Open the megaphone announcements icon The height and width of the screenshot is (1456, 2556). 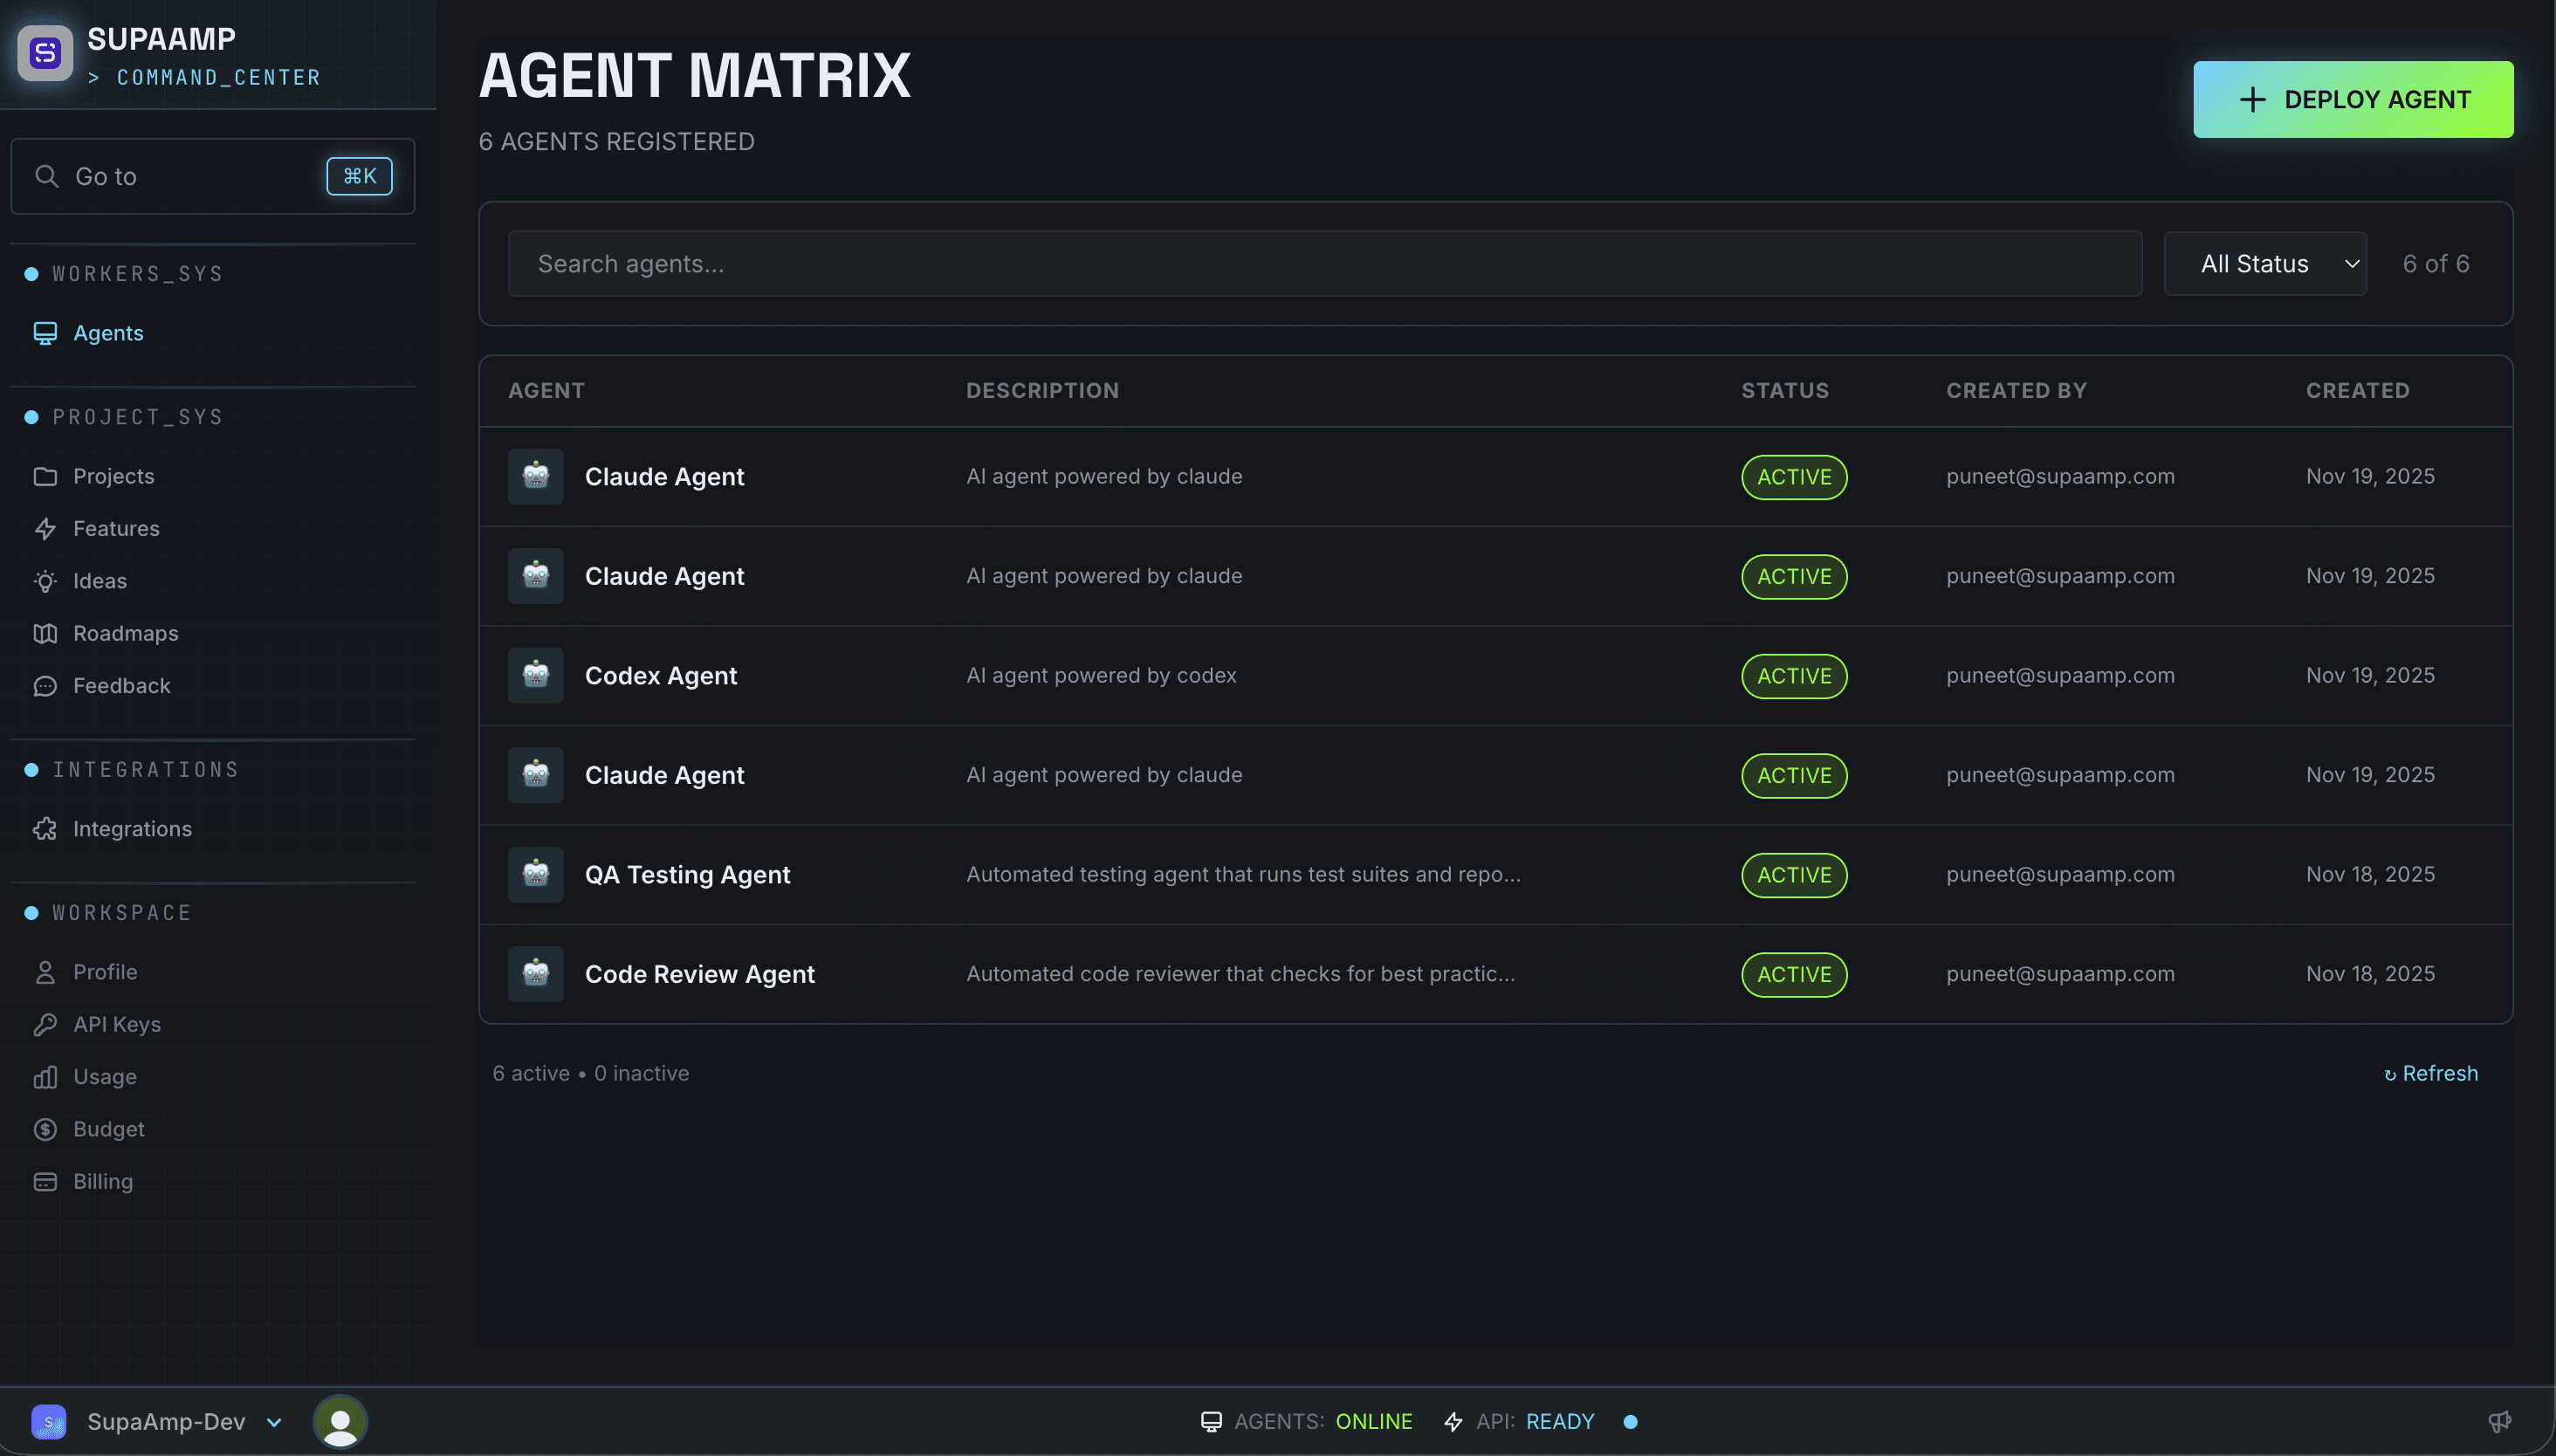click(x=2499, y=1421)
